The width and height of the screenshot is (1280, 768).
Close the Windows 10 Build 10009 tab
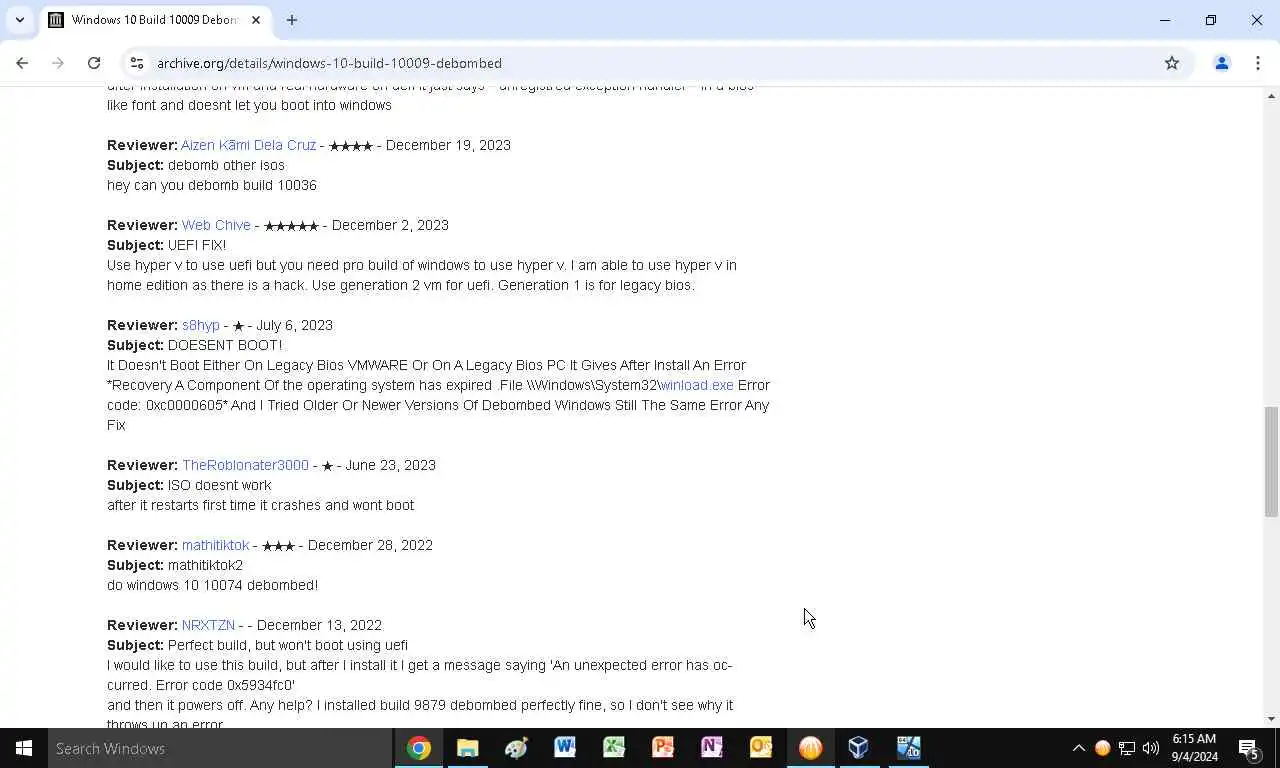pyautogui.click(x=256, y=20)
